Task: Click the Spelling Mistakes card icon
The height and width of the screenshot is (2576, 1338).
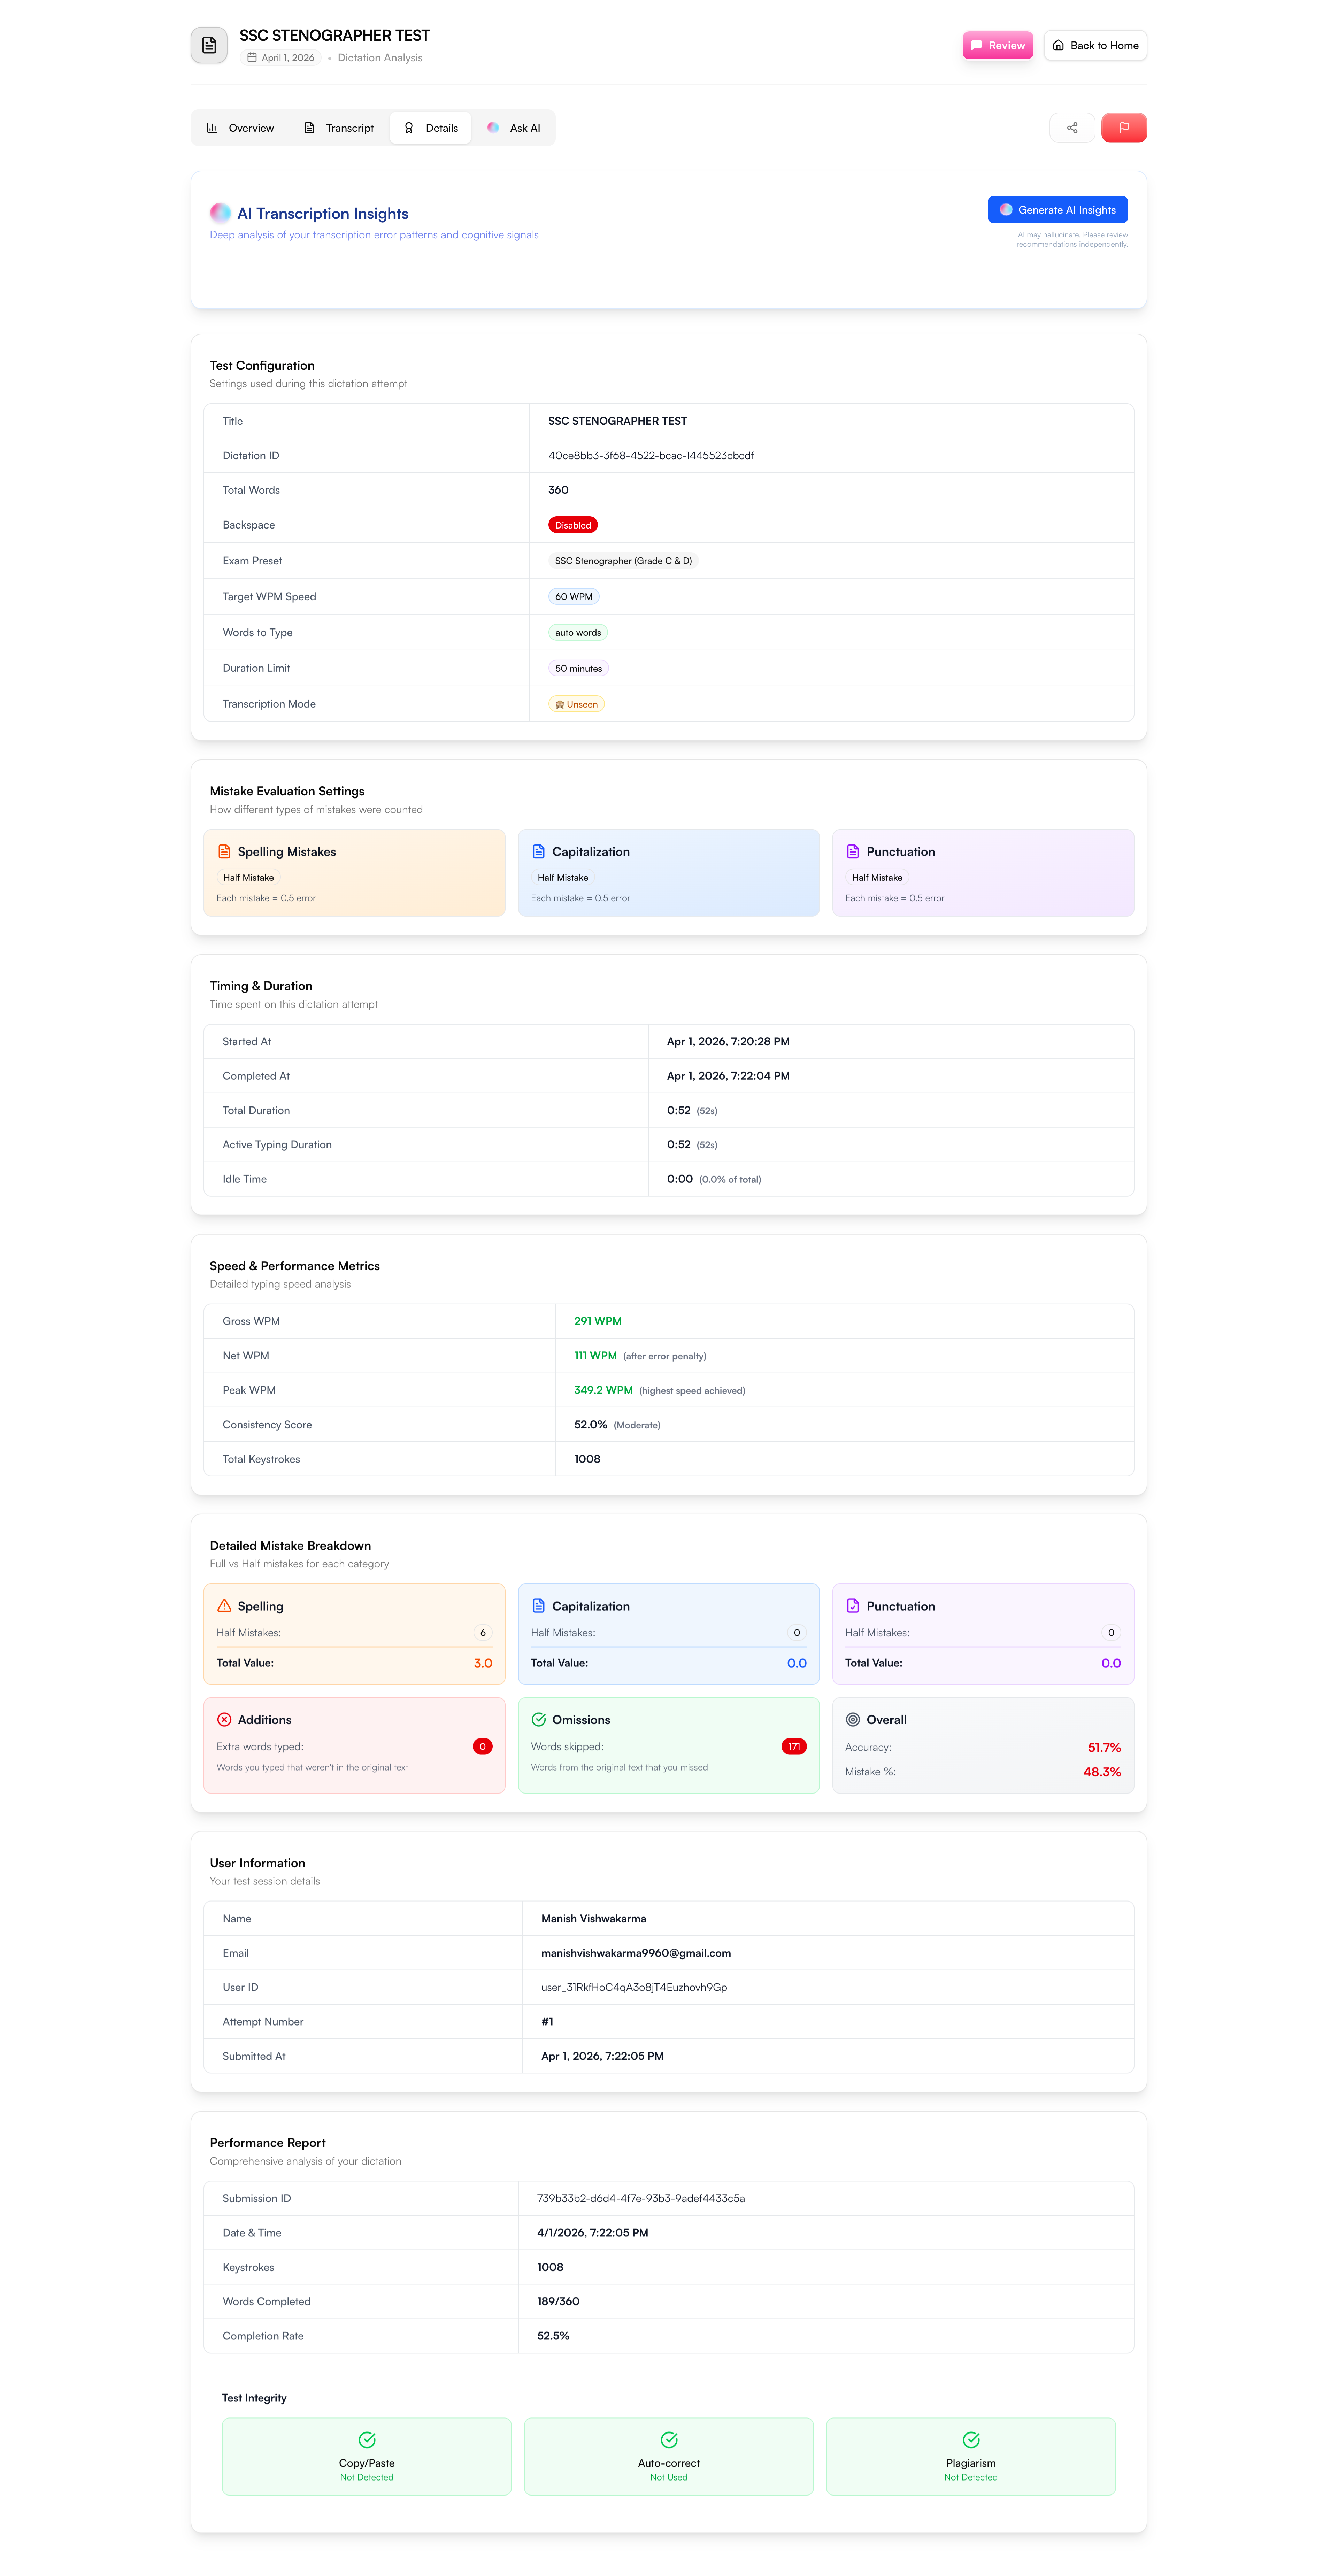Action: coord(224,852)
